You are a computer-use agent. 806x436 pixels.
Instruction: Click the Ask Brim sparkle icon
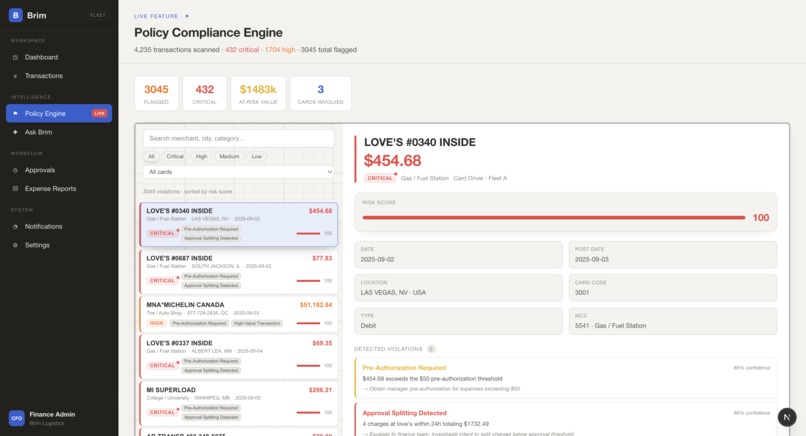[x=15, y=132]
